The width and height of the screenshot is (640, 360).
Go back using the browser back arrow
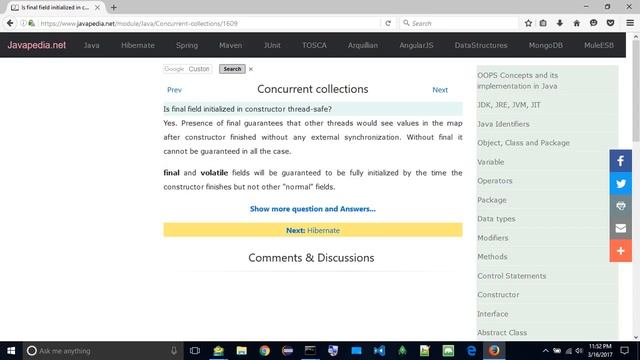[10, 23]
